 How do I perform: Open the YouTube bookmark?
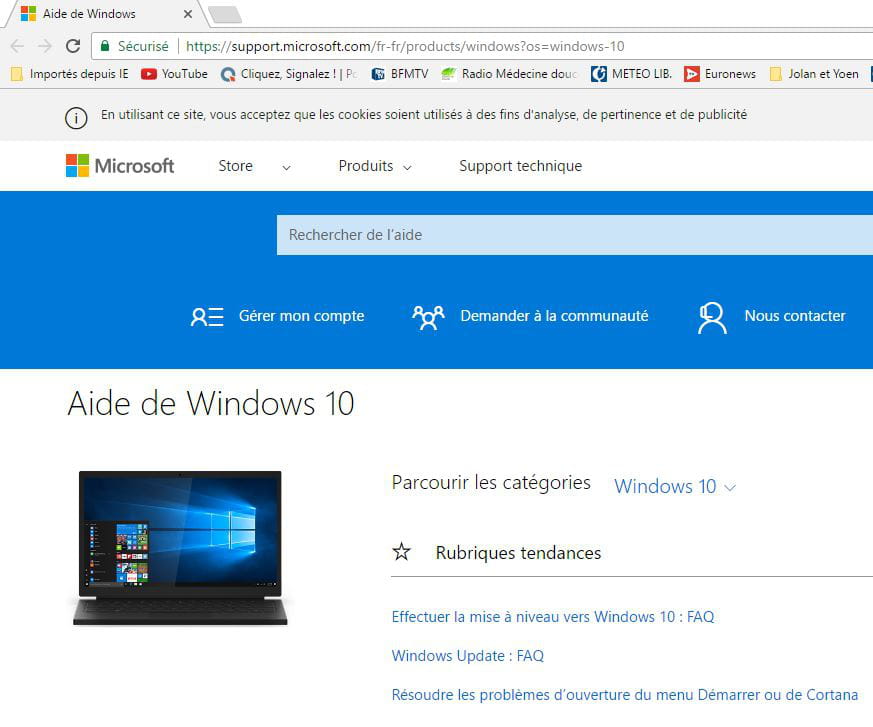click(x=174, y=73)
